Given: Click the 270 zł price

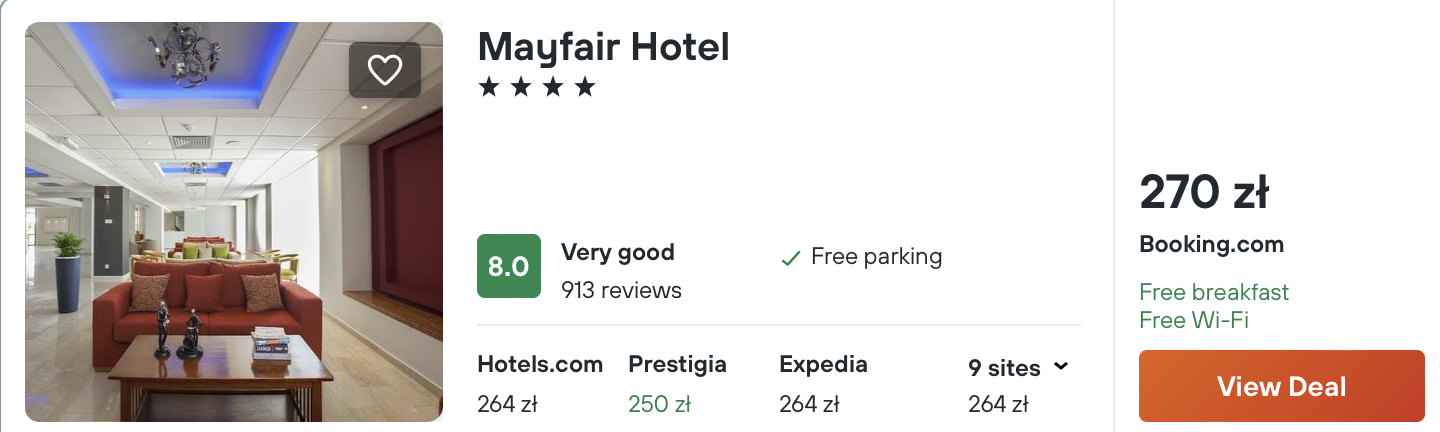Looking at the screenshot, I should tap(1204, 192).
